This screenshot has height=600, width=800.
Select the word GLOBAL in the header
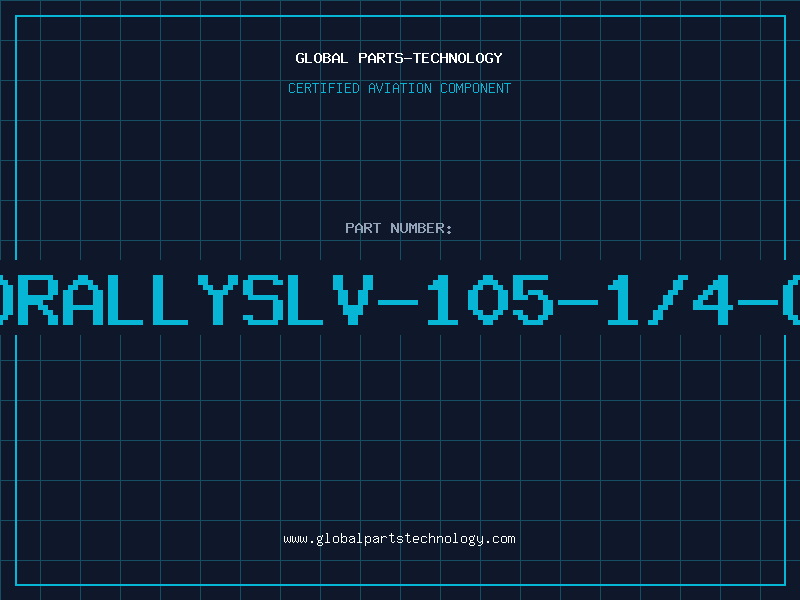click(321, 58)
